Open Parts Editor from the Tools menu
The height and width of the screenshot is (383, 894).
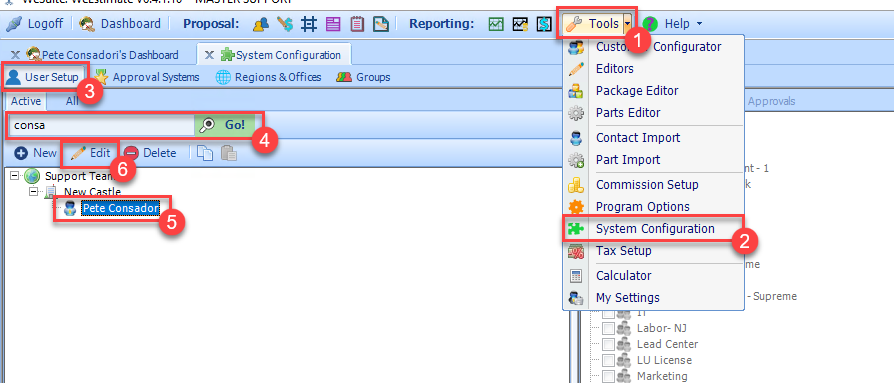tap(628, 113)
